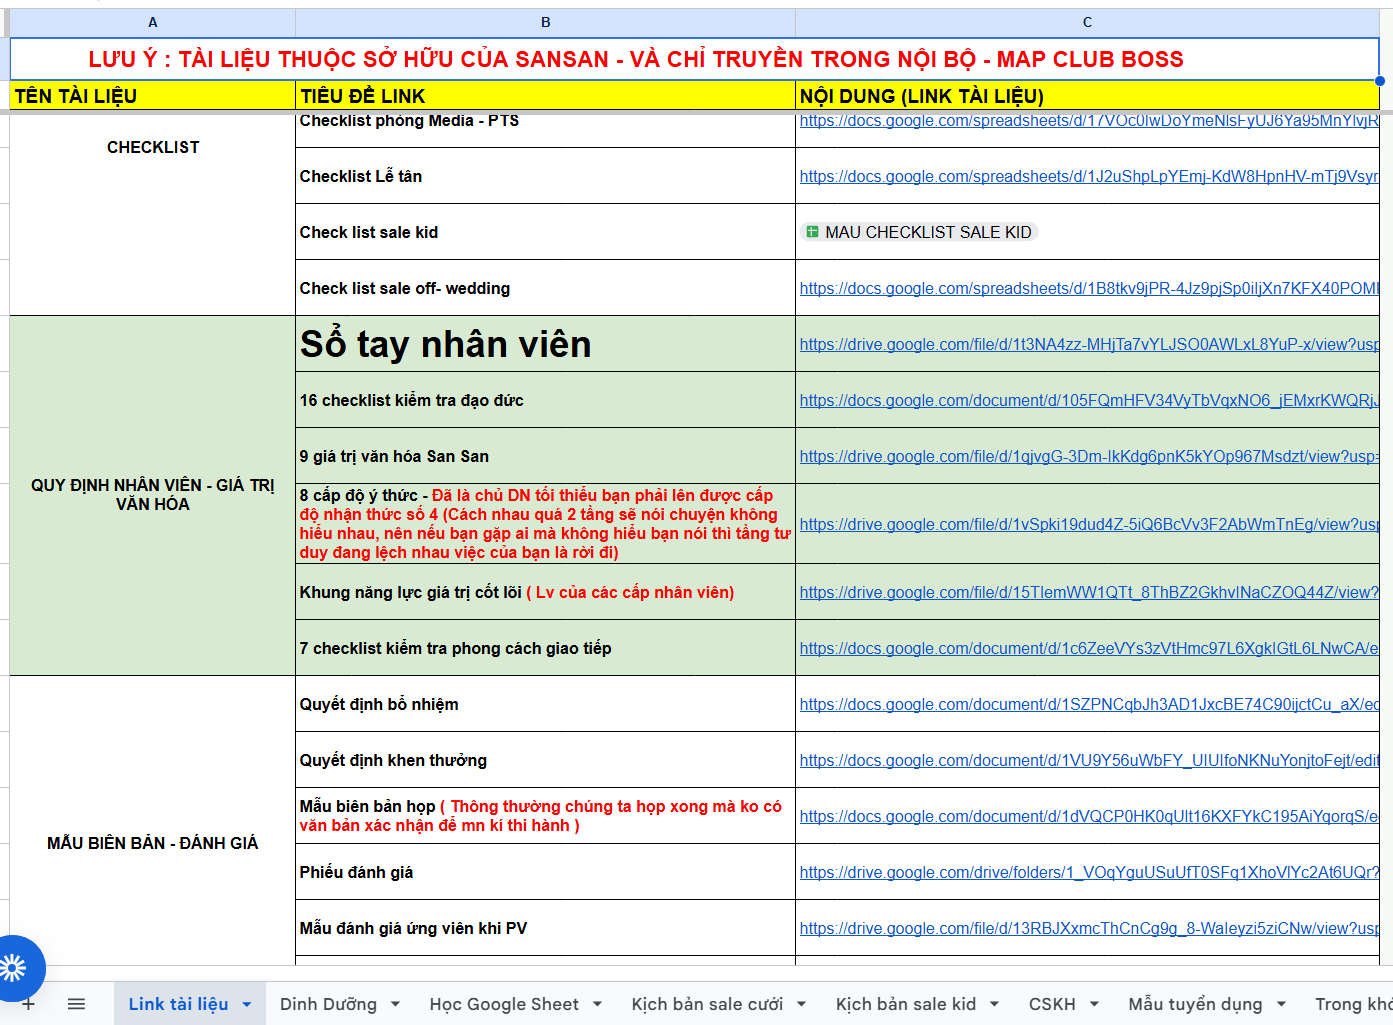Open the link for Checklist Lễ tân
This screenshot has width=1393, height=1025.
coord(1089,176)
